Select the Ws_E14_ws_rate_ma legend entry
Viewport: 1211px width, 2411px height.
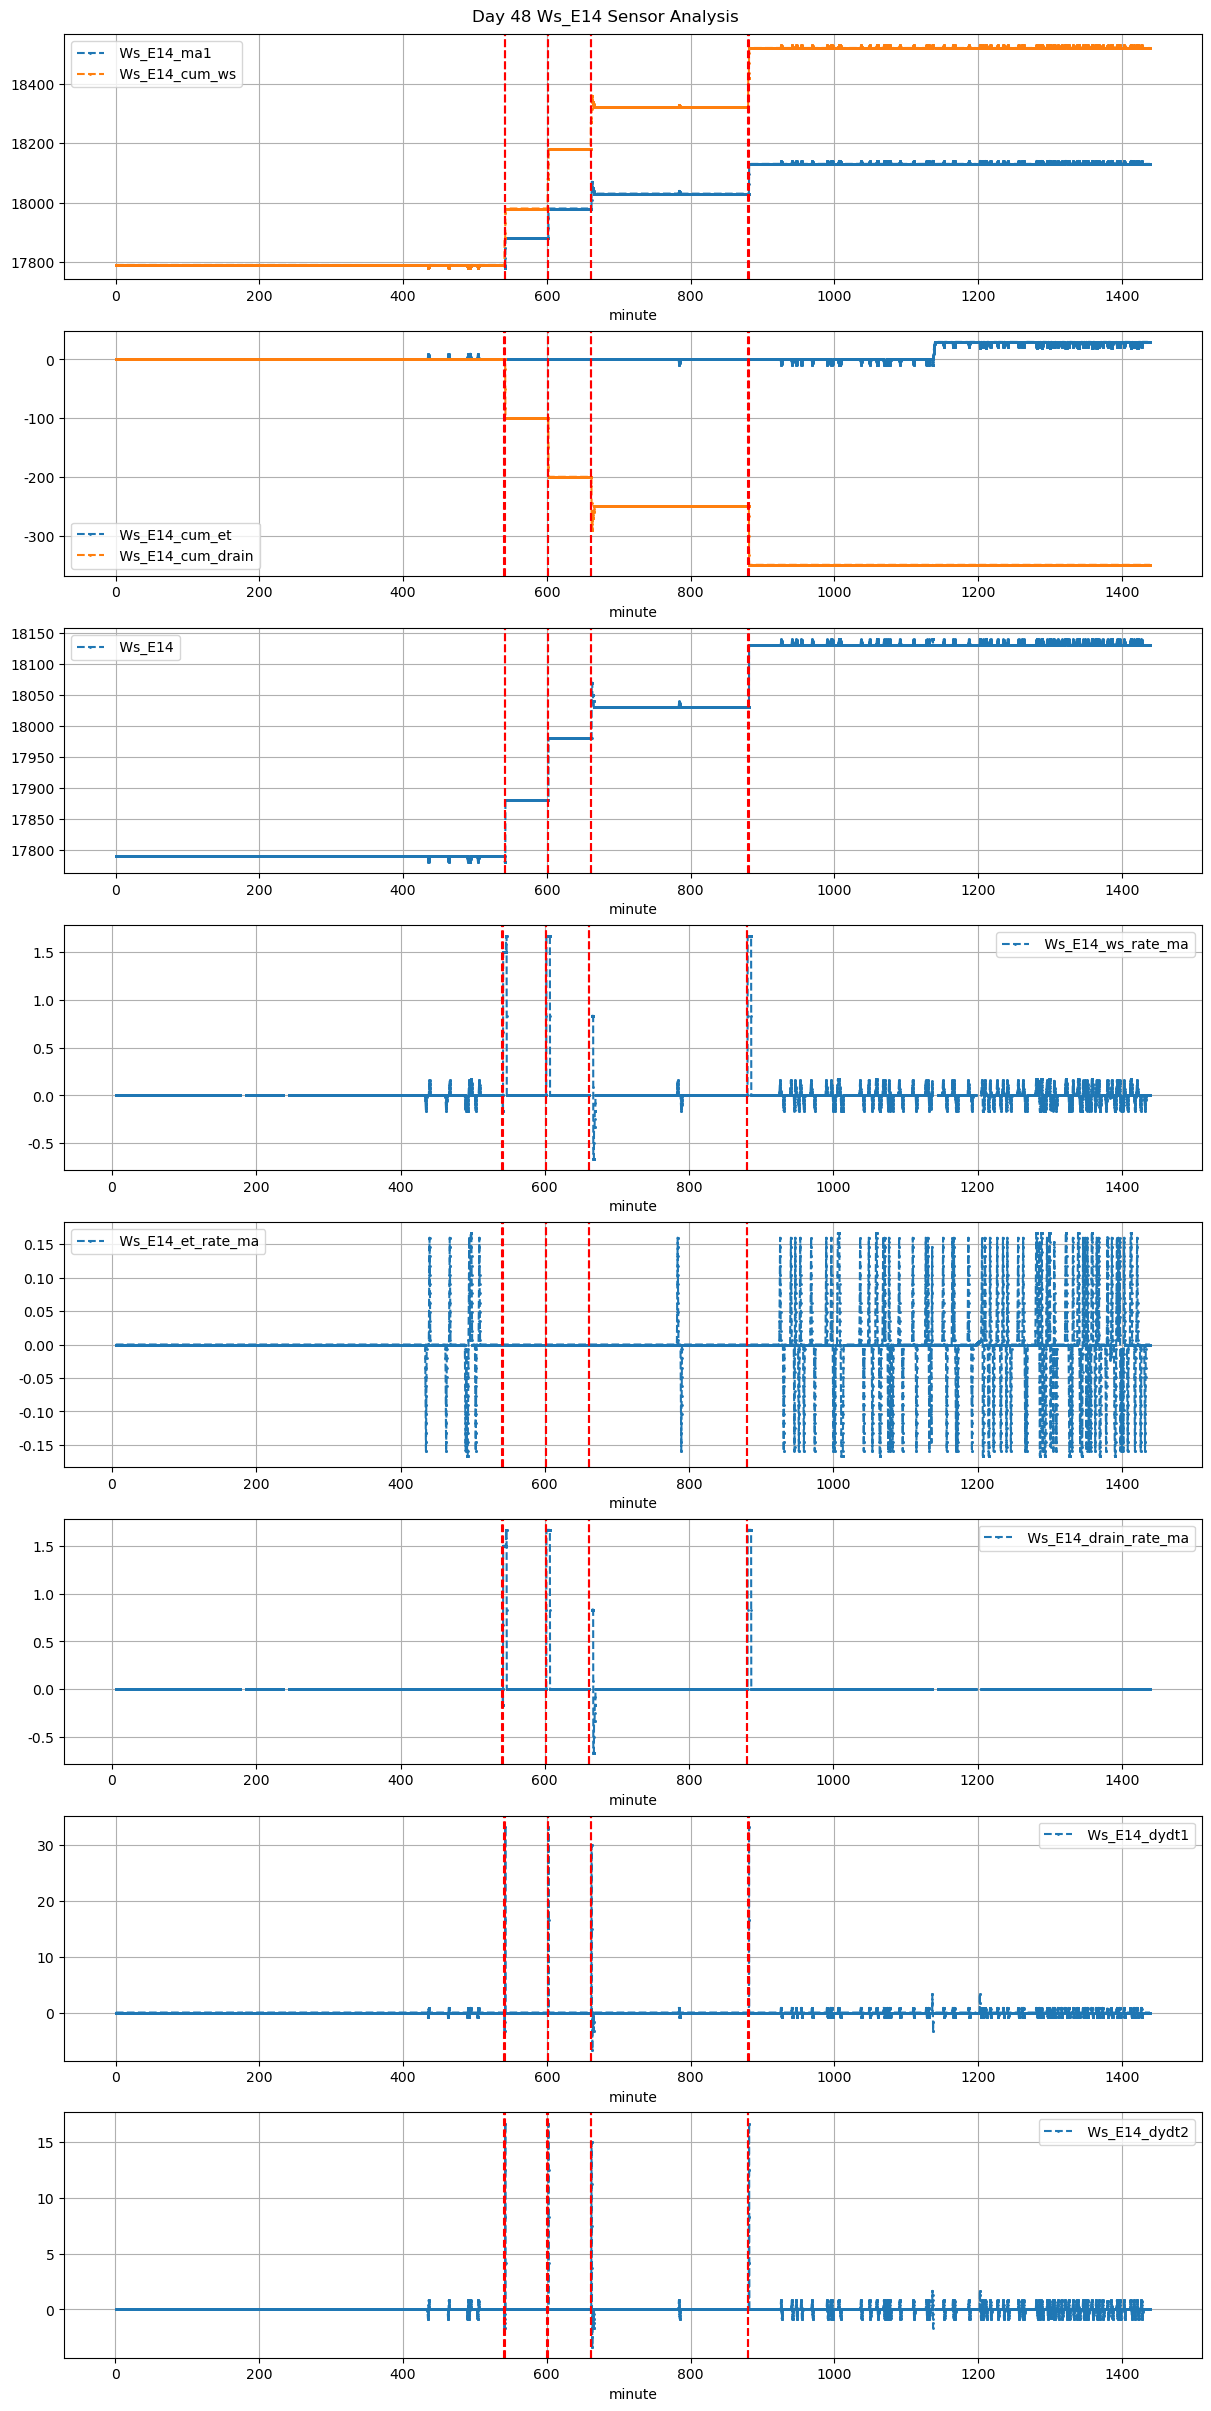pyautogui.click(x=1116, y=944)
